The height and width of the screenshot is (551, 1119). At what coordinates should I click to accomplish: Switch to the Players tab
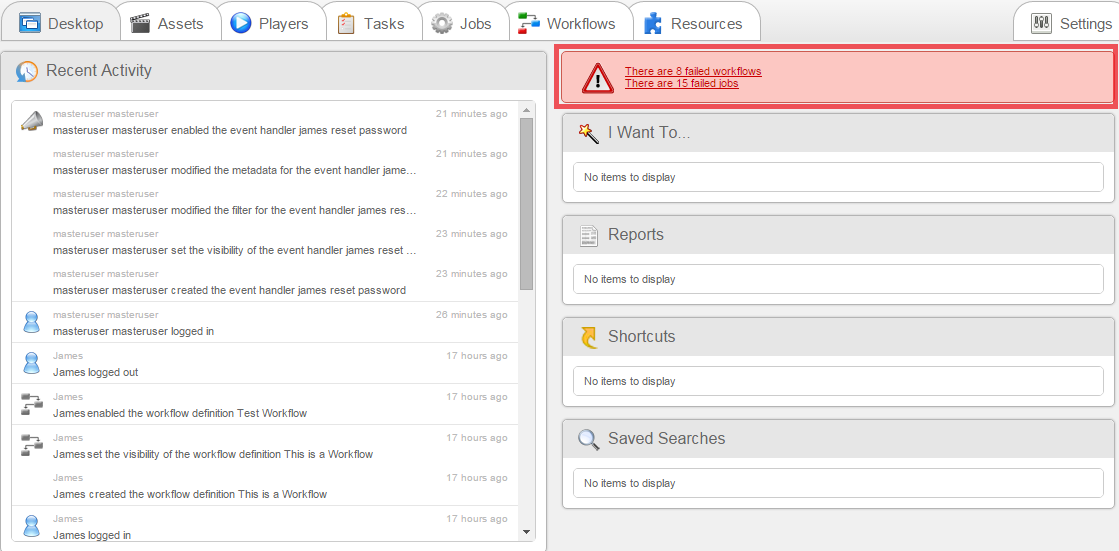tap(270, 23)
